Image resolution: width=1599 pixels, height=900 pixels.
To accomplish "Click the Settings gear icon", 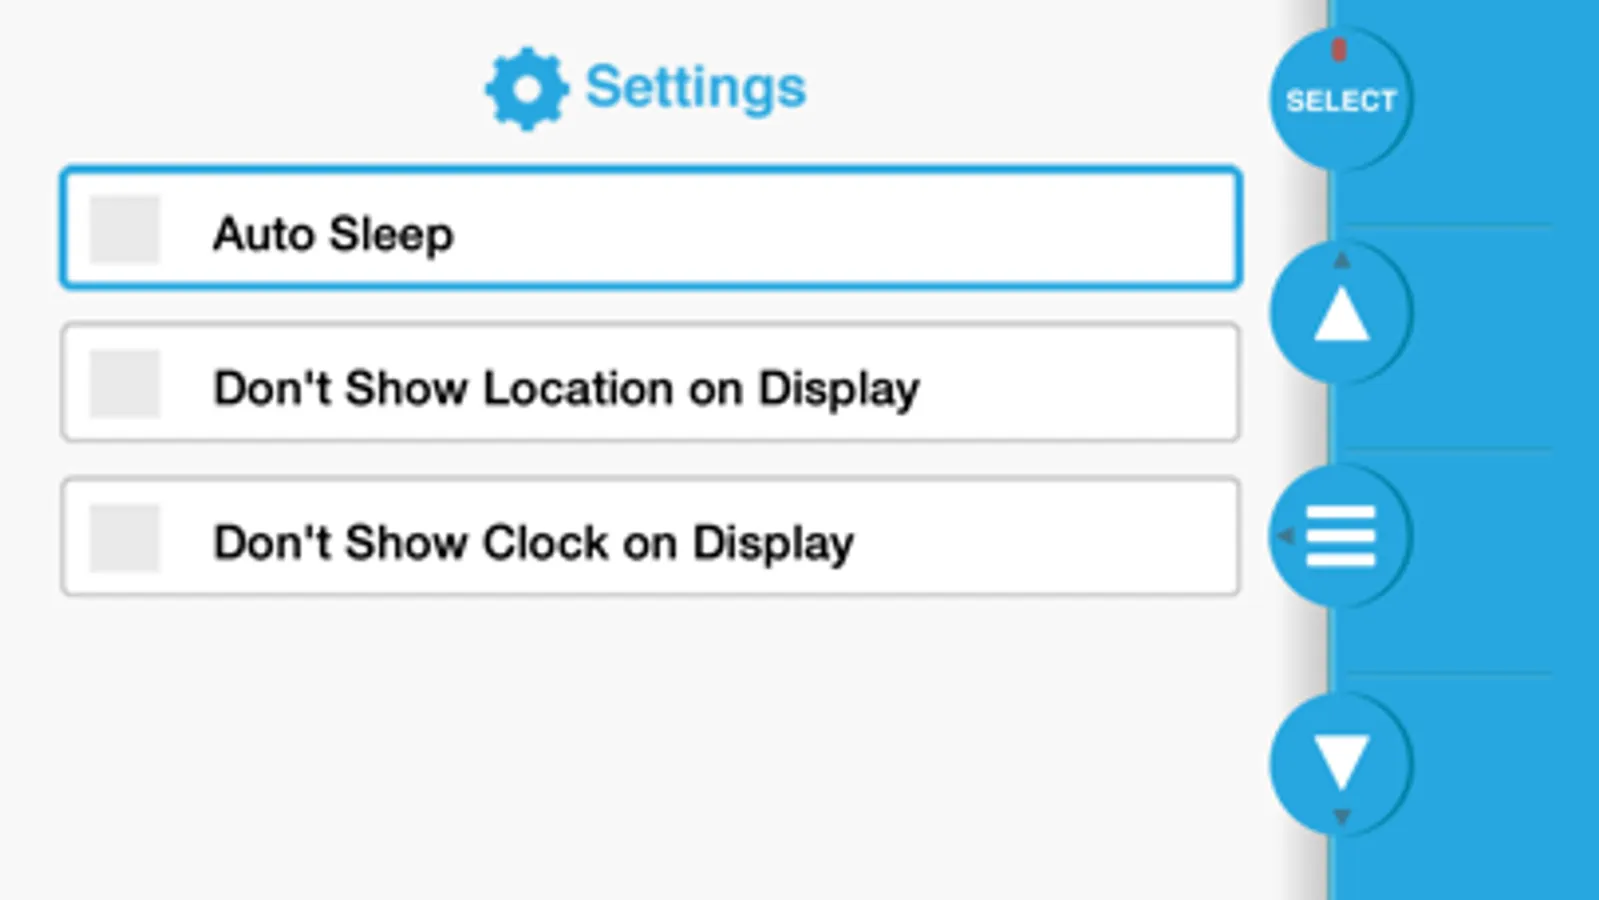I will click(526, 88).
